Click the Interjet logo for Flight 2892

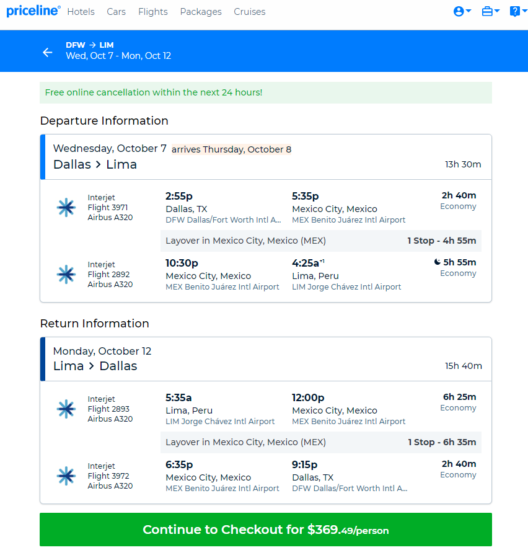66,274
